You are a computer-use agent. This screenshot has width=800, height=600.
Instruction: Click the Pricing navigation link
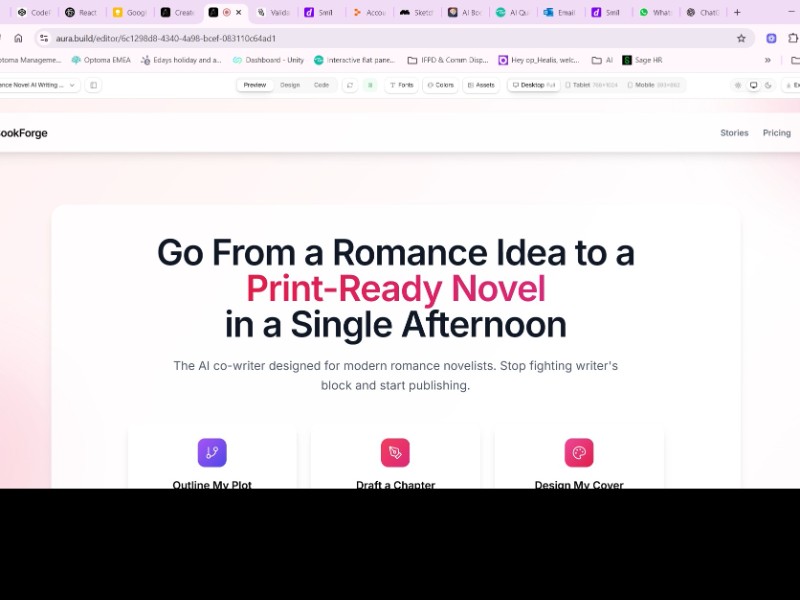[x=777, y=133]
